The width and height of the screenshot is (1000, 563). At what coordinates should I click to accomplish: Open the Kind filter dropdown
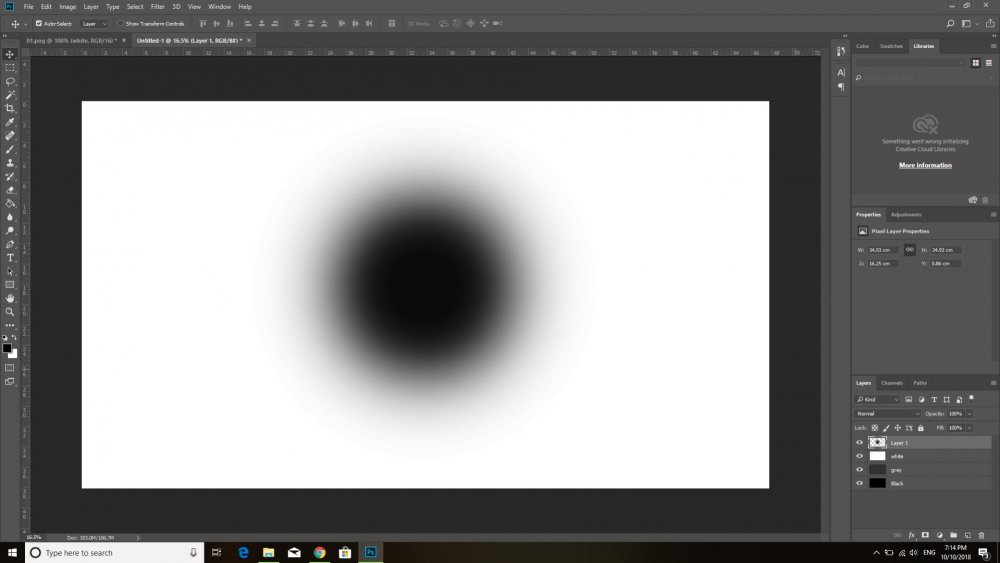point(880,400)
